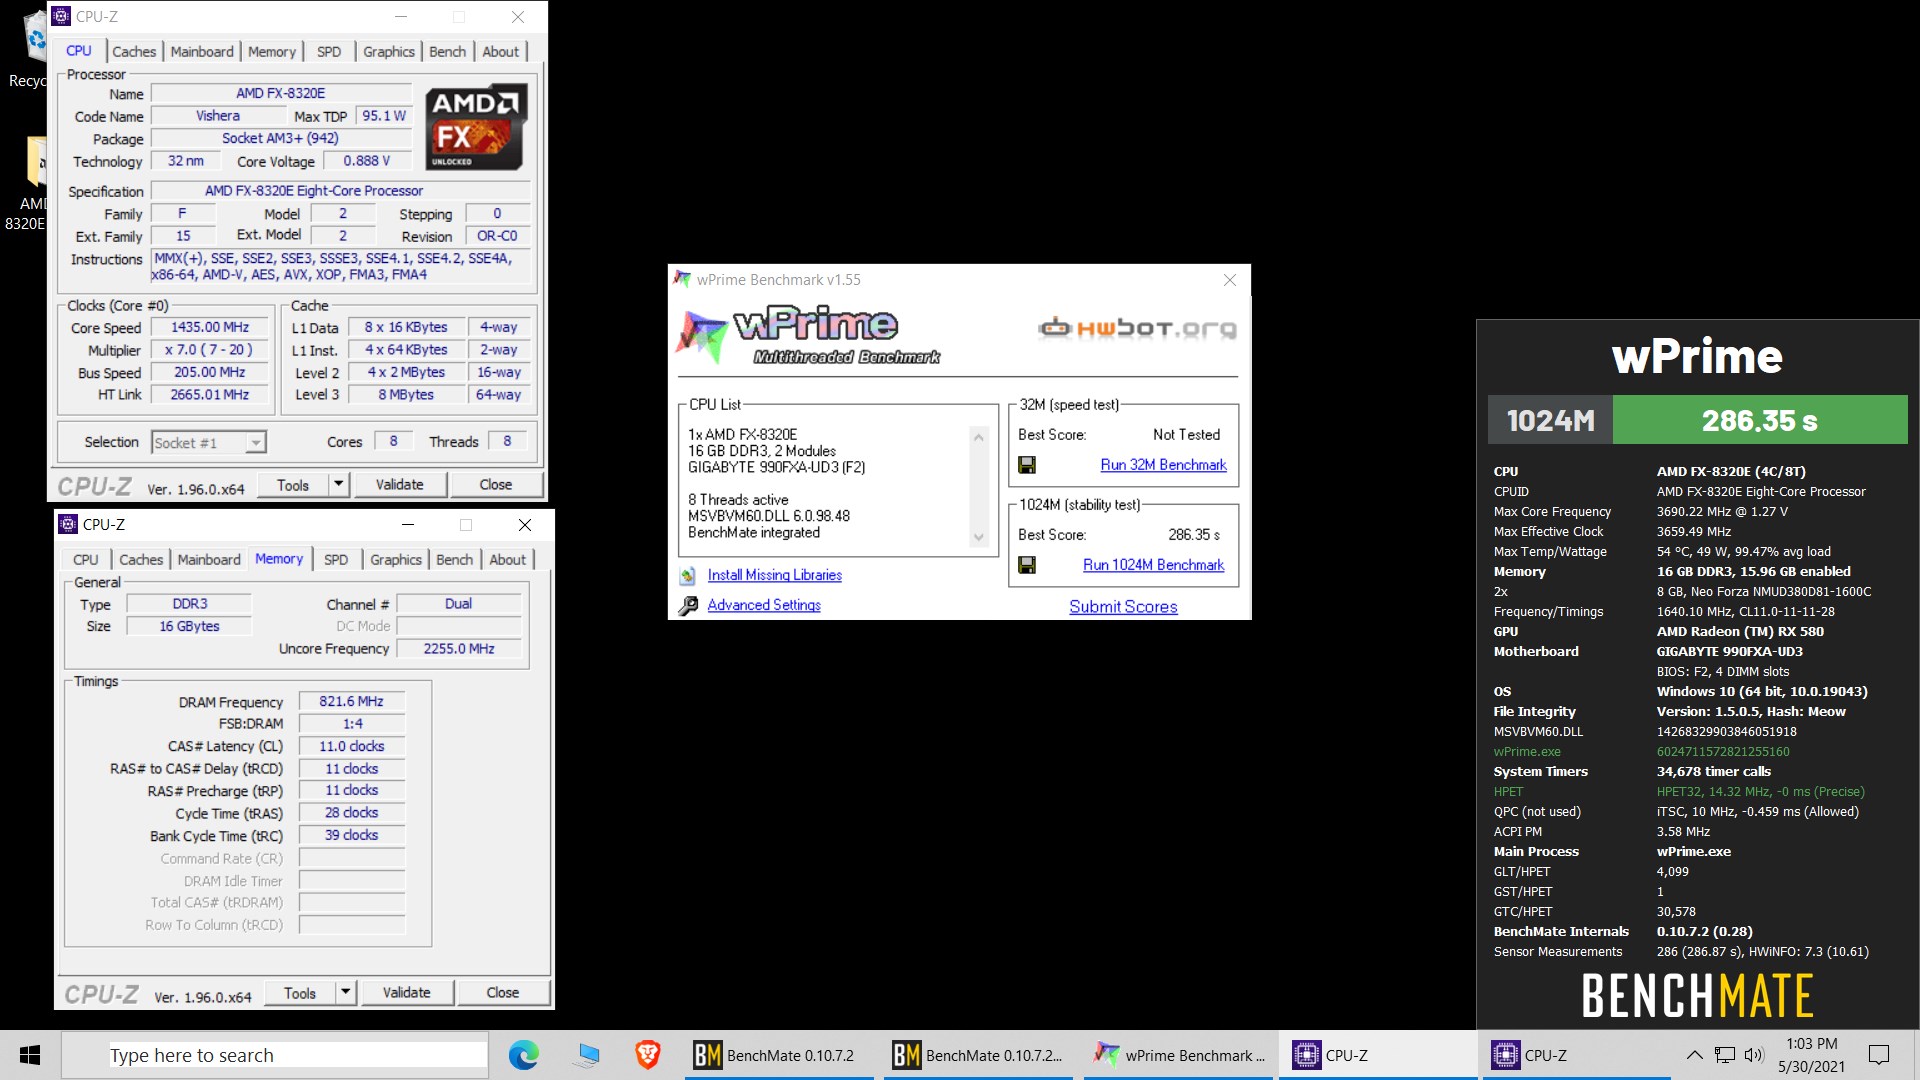Run the 1024M Benchmark

[x=1153, y=565]
